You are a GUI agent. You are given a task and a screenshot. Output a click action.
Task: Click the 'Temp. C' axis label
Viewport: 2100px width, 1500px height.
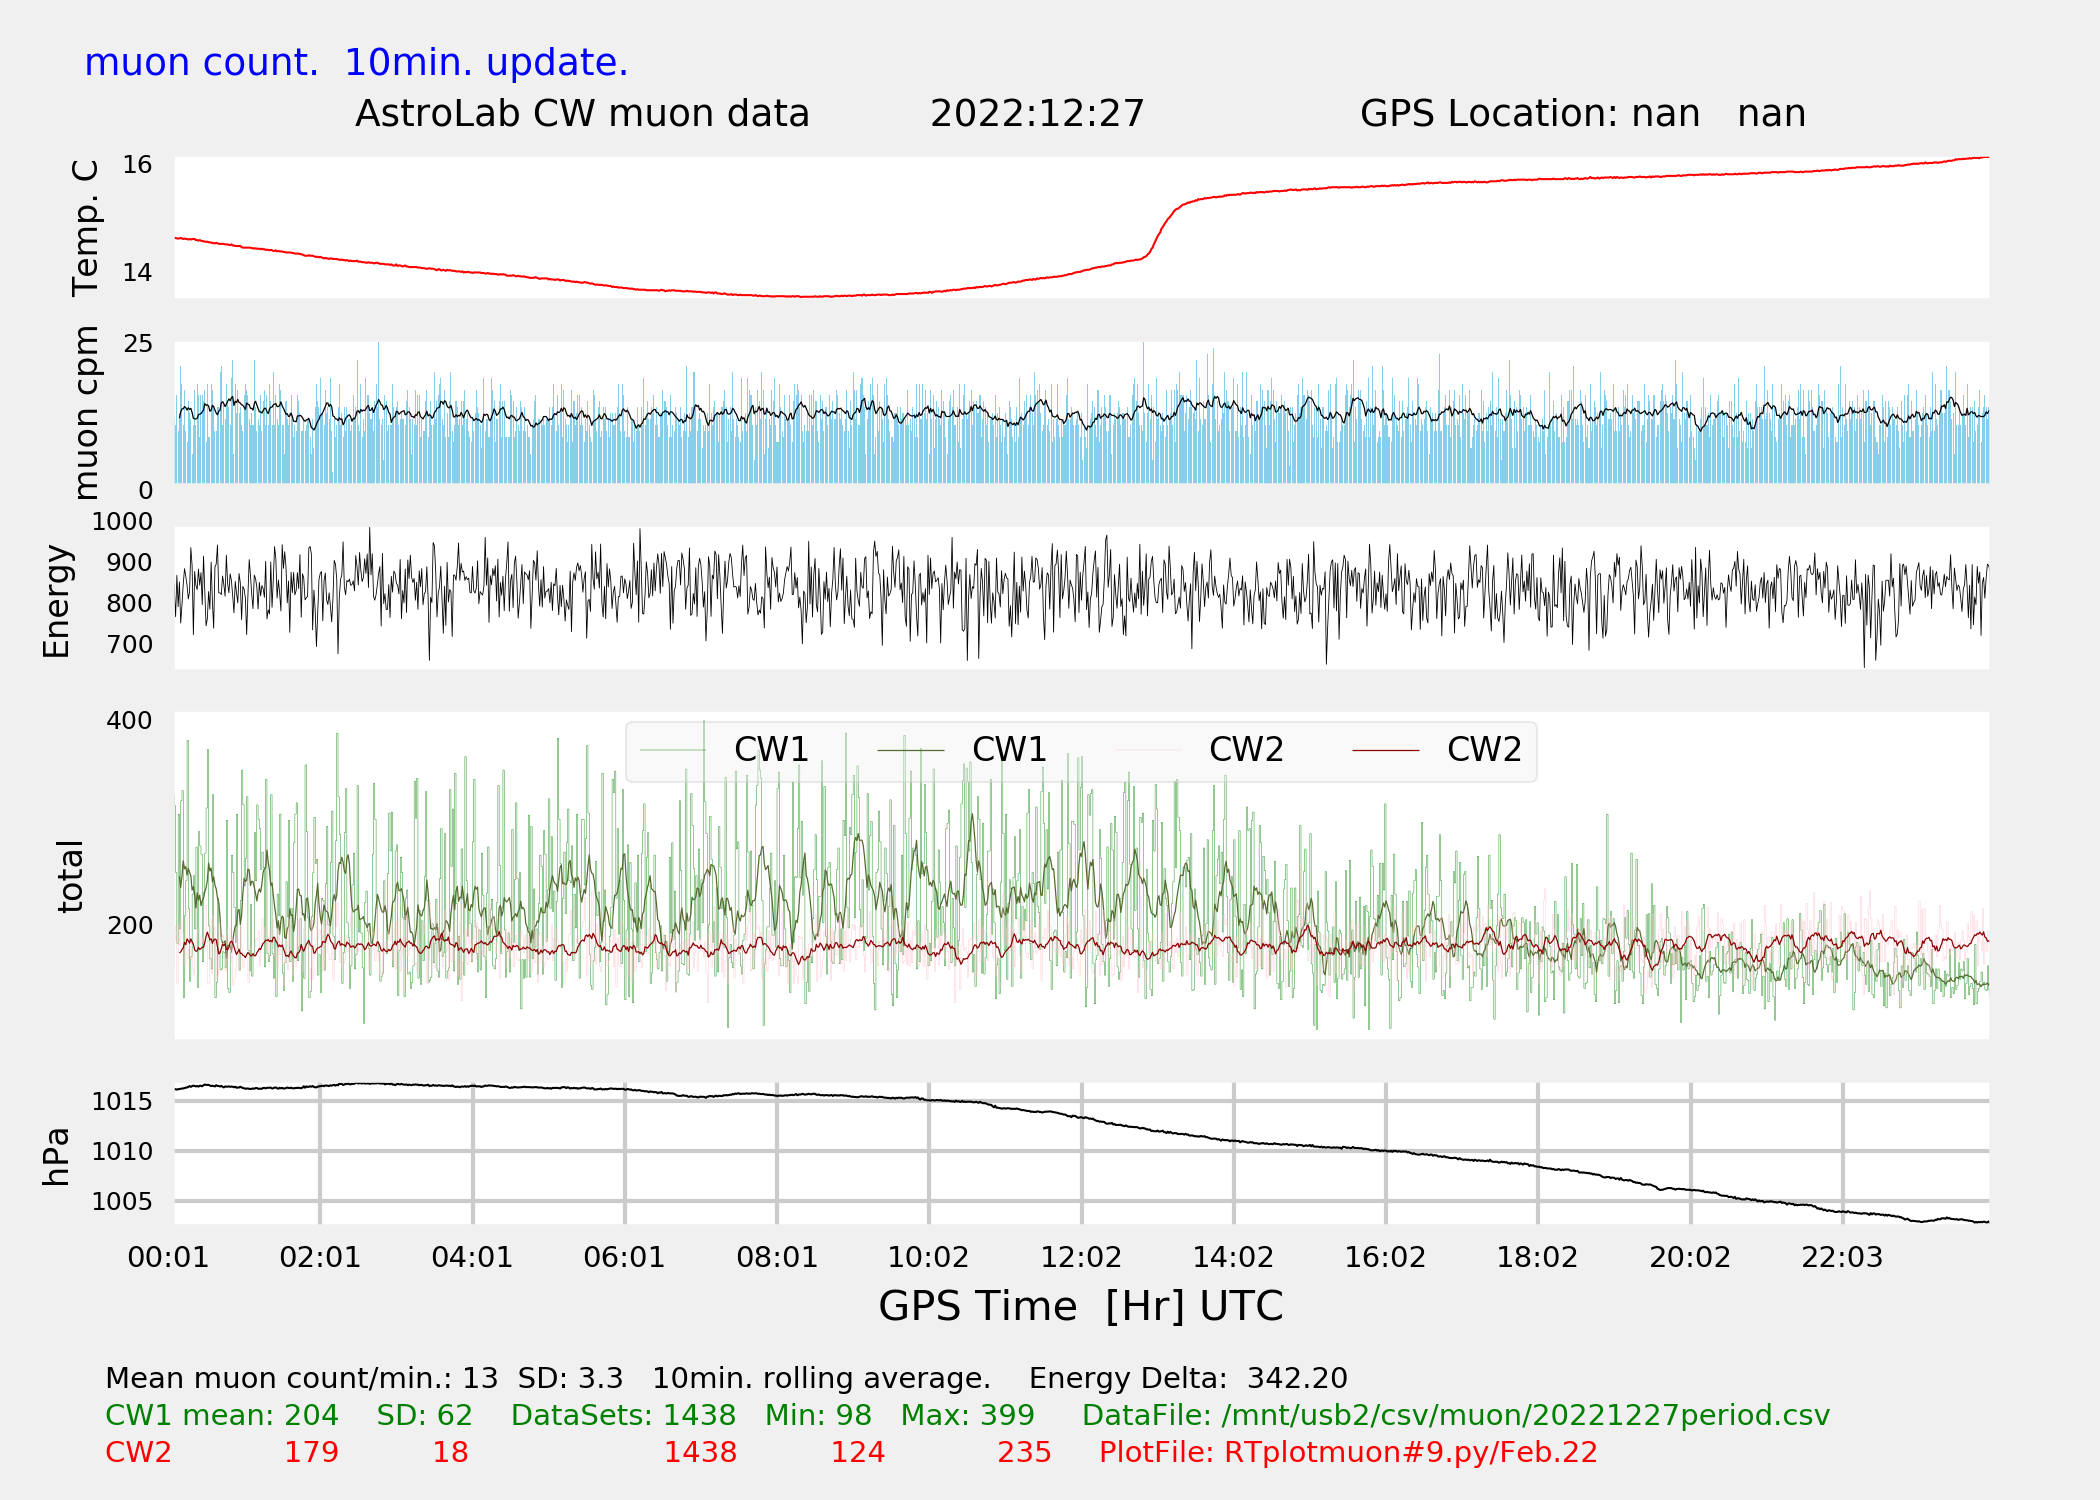[86, 228]
